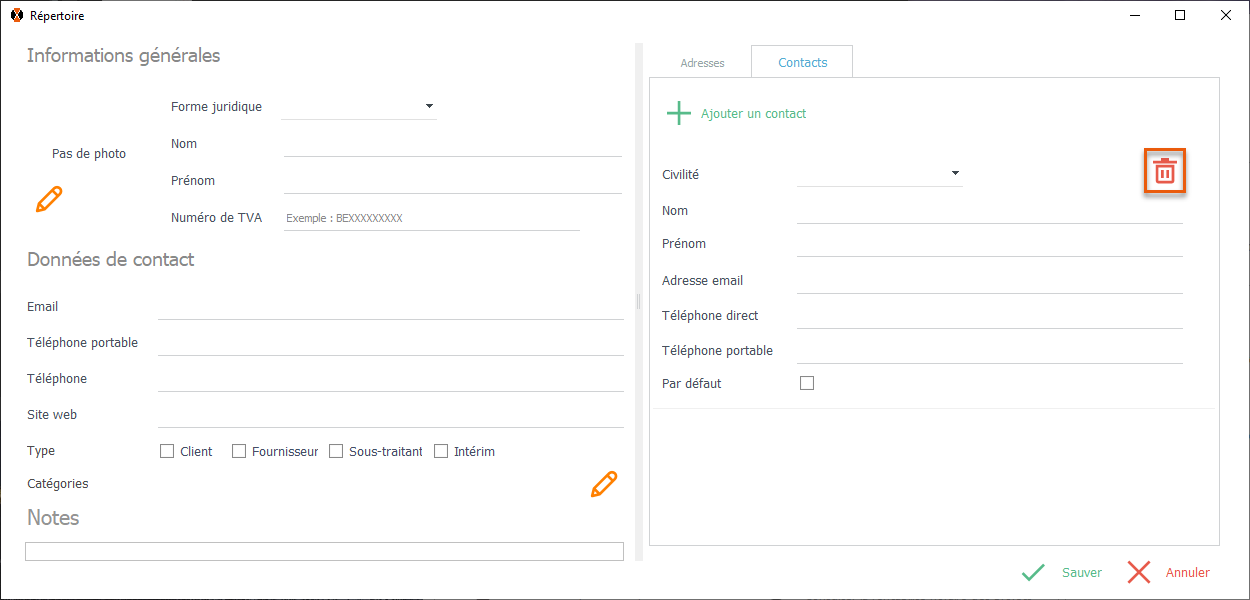Screen dimensions: 1250x600
Task: Click the green plus icon to add contact
Action: (x=679, y=113)
